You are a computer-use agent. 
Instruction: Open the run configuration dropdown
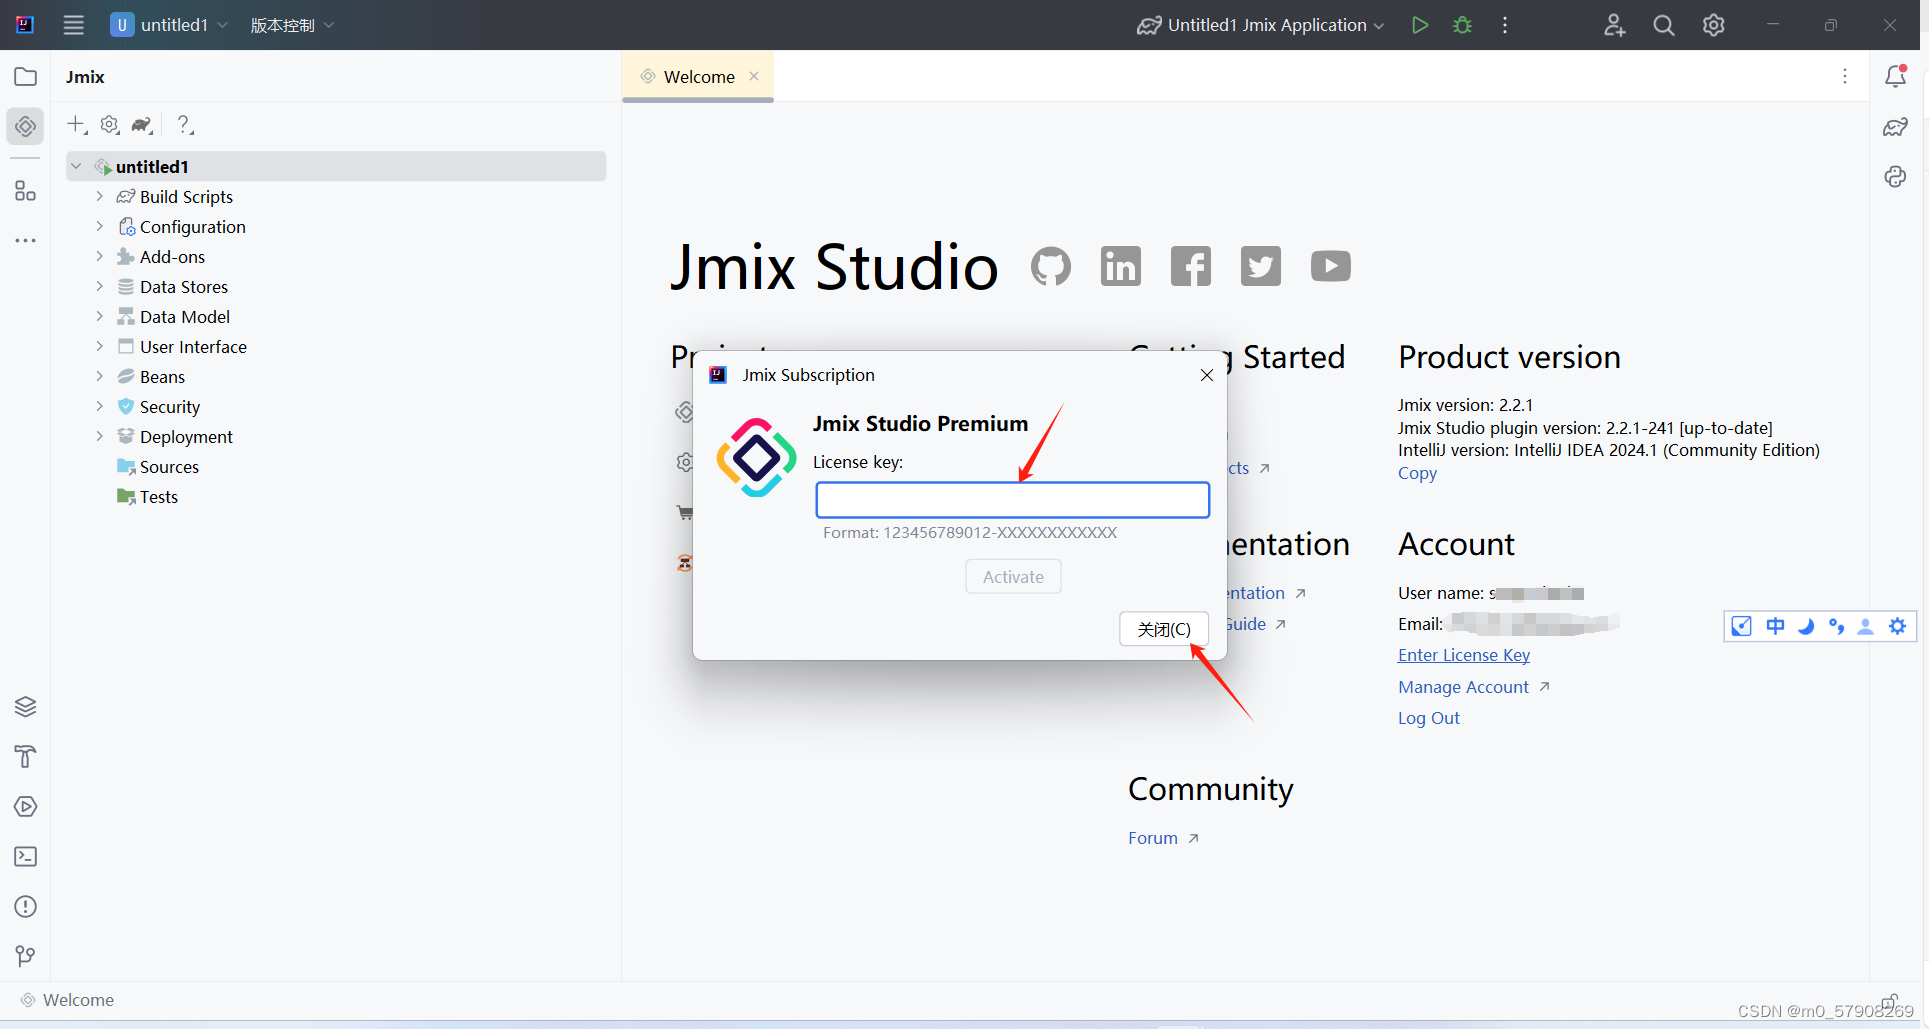[x=1379, y=25]
